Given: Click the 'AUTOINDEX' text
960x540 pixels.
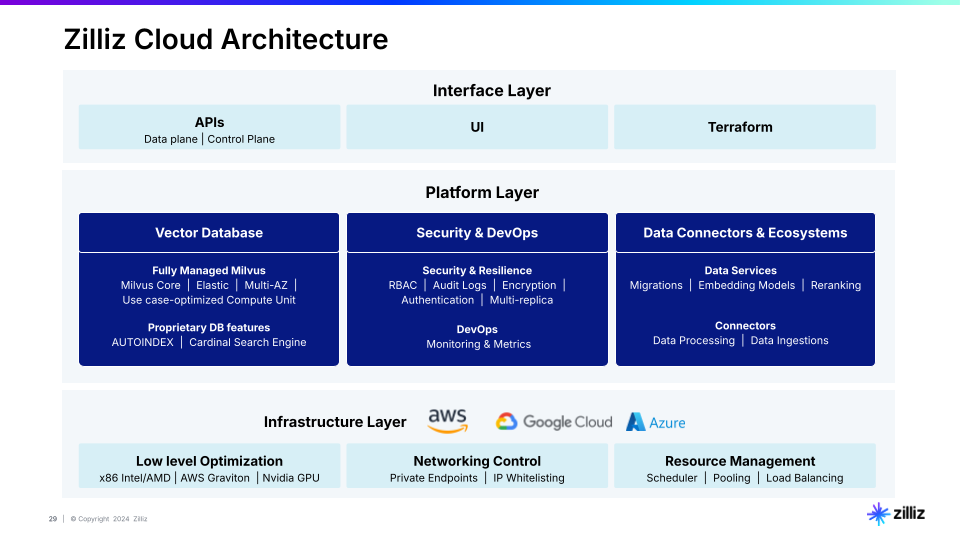Looking at the screenshot, I should (x=143, y=342).
